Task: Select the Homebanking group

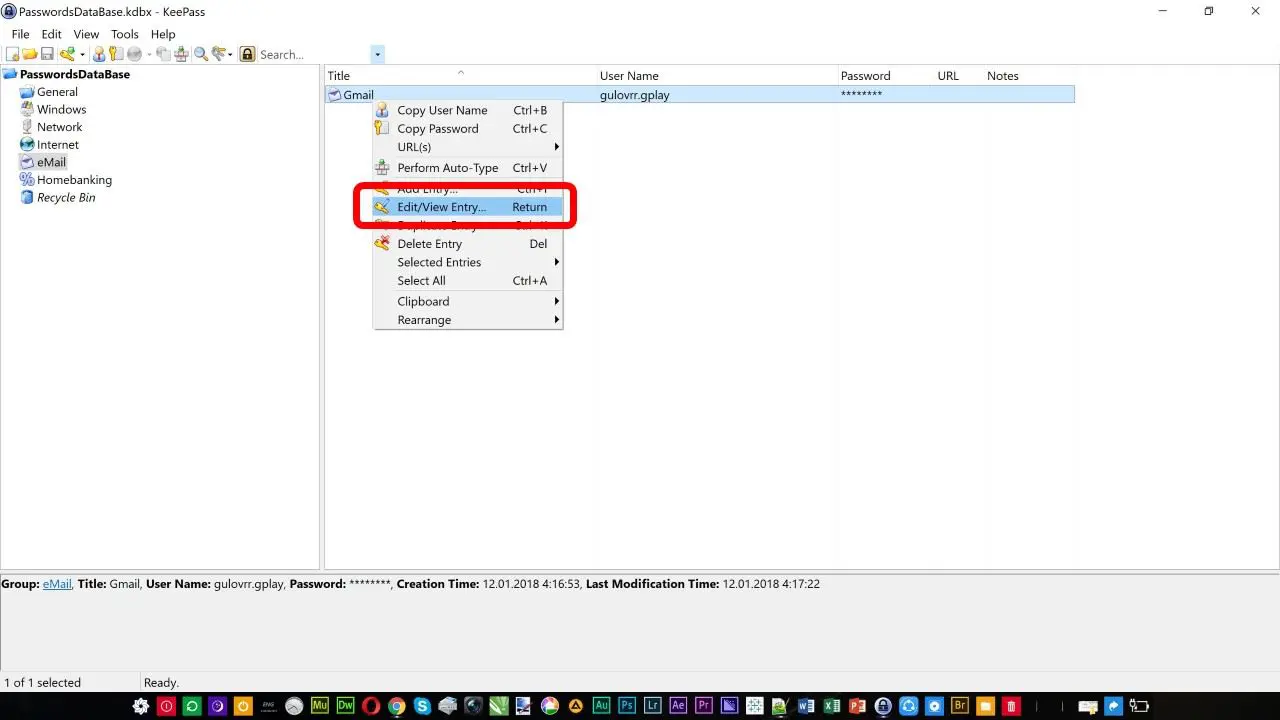Action: [74, 180]
